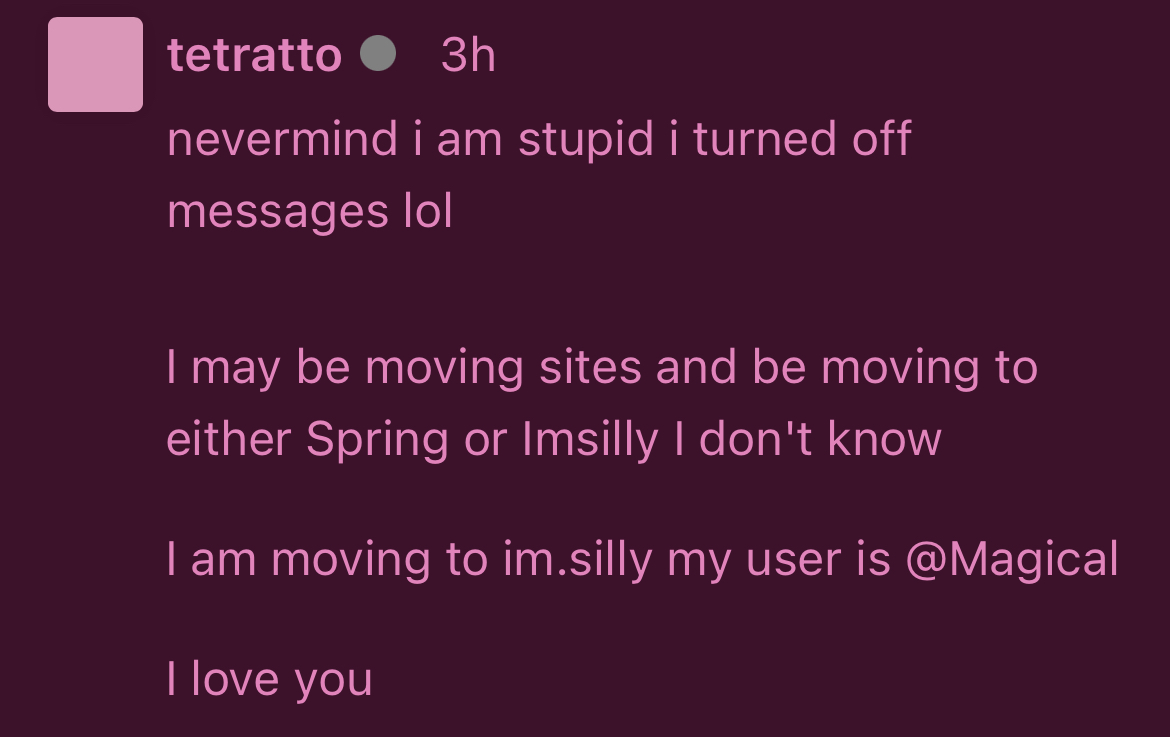Image resolution: width=1170 pixels, height=737 pixels.
Task: Click the word 'sites' in the post
Action: 590,367
